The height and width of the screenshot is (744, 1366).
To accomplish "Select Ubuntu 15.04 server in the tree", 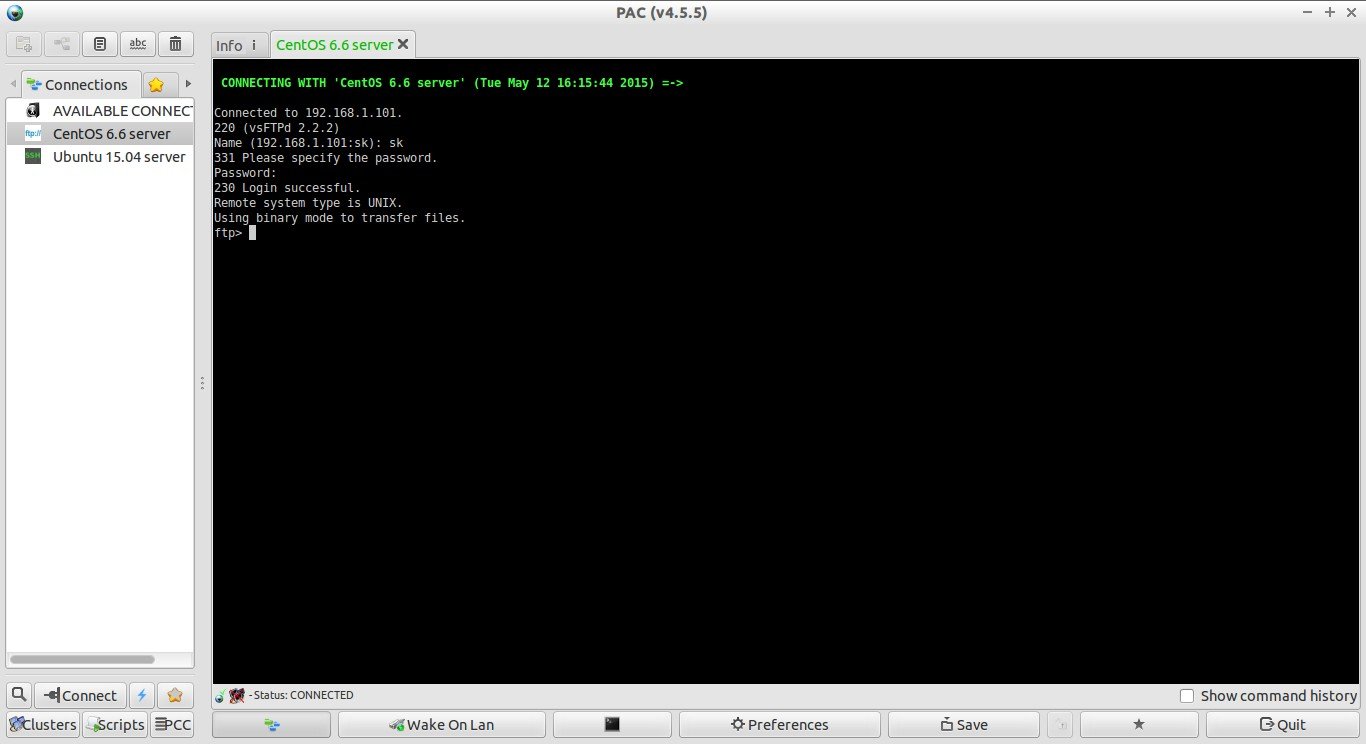I will (100, 156).
